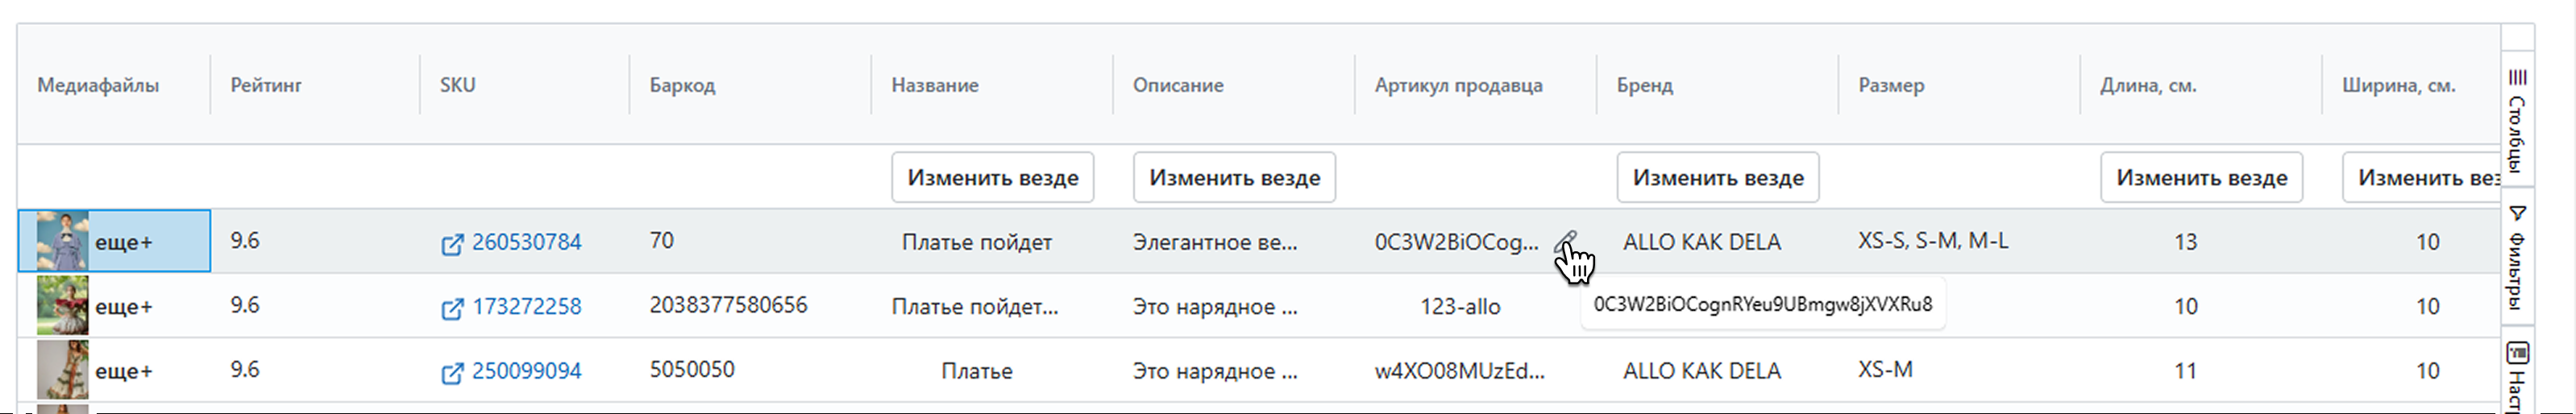Select product thumbnail in second row
2576x414 pixels.
coord(62,305)
